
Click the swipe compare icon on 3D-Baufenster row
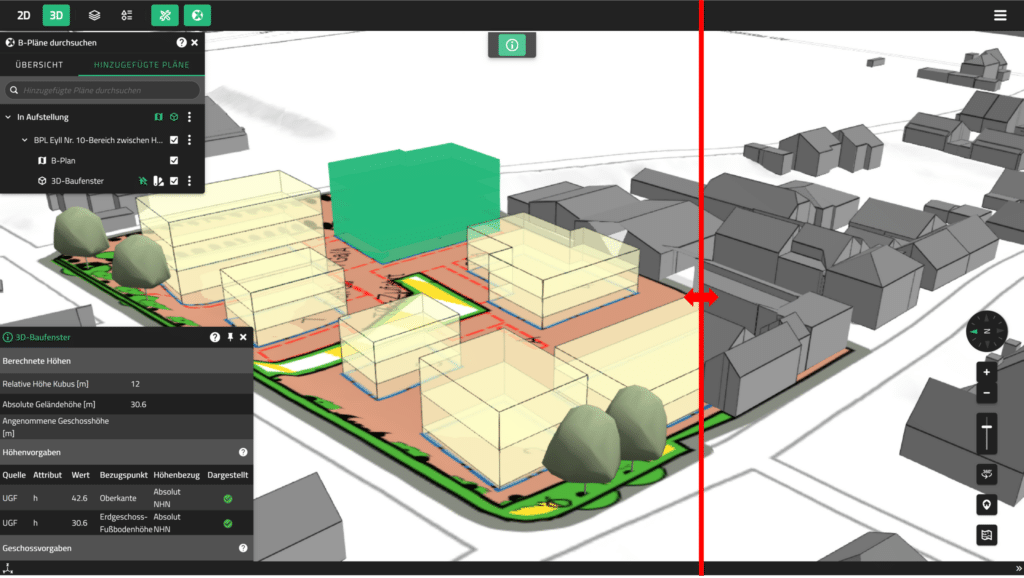pyautogui.click(x=158, y=181)
